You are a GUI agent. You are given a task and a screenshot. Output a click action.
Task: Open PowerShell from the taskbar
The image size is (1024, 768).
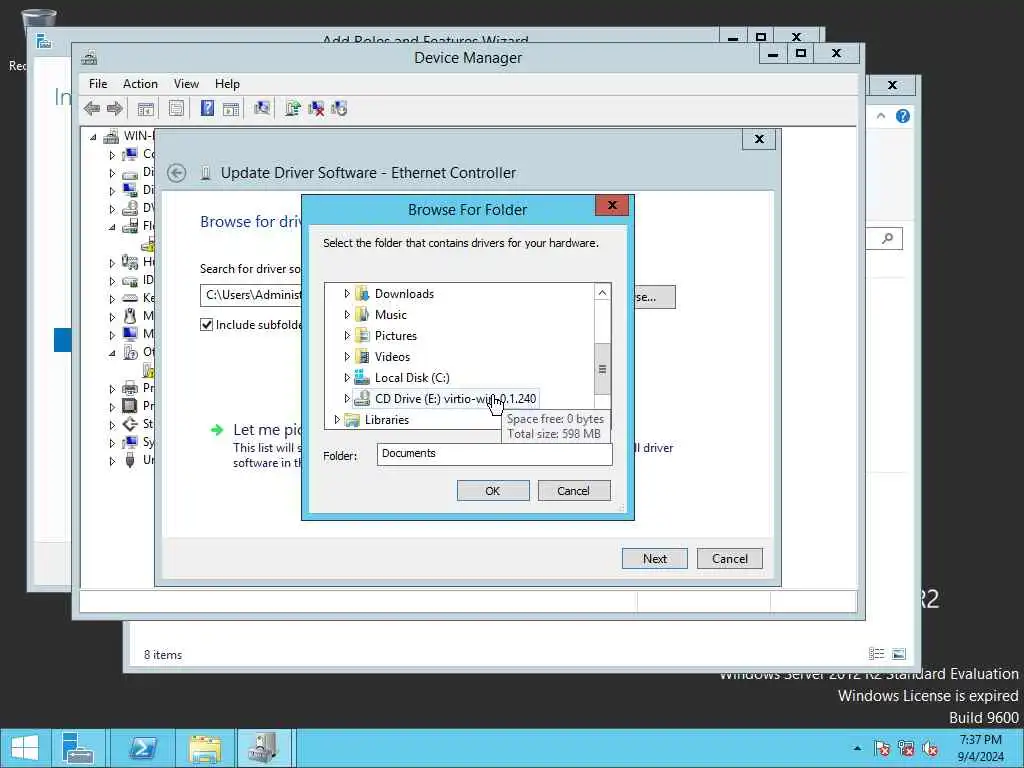142,748
